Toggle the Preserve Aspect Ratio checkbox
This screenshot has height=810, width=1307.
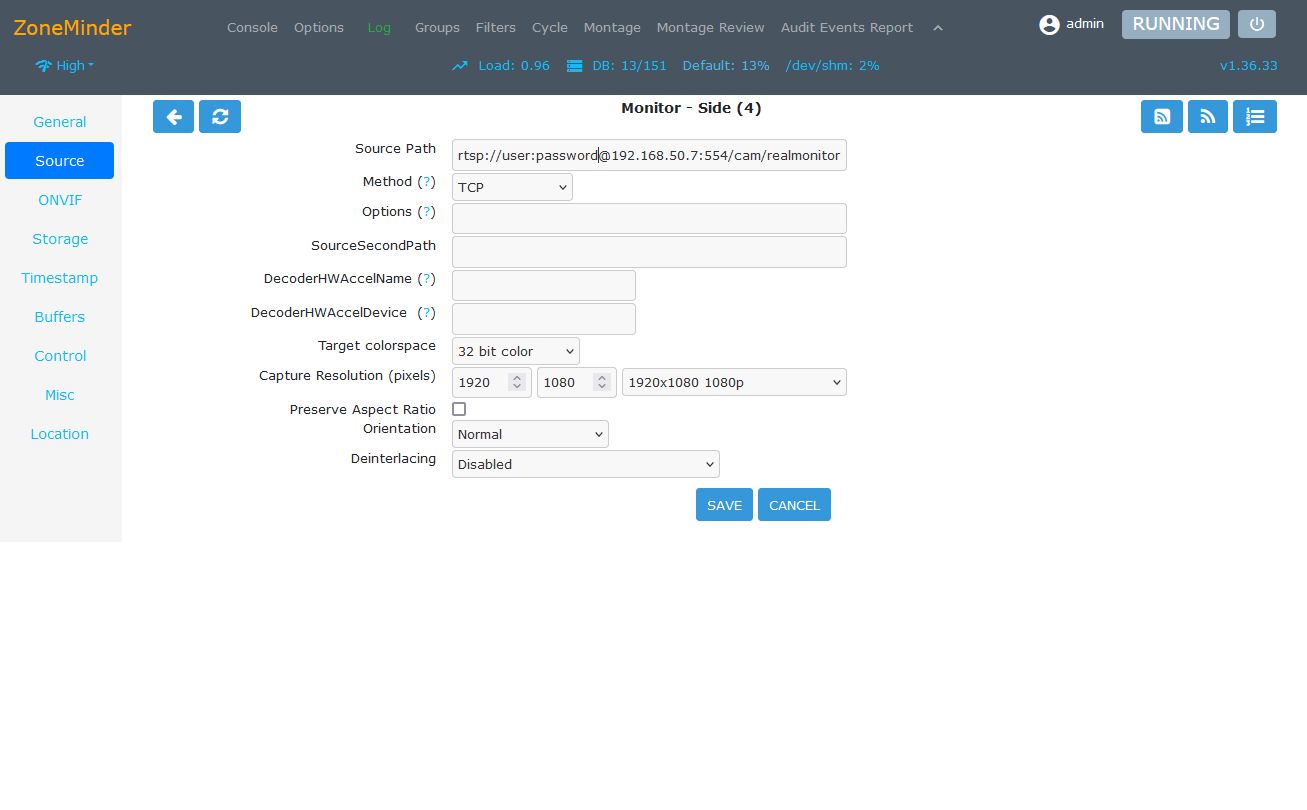click(x=459, y=409)
